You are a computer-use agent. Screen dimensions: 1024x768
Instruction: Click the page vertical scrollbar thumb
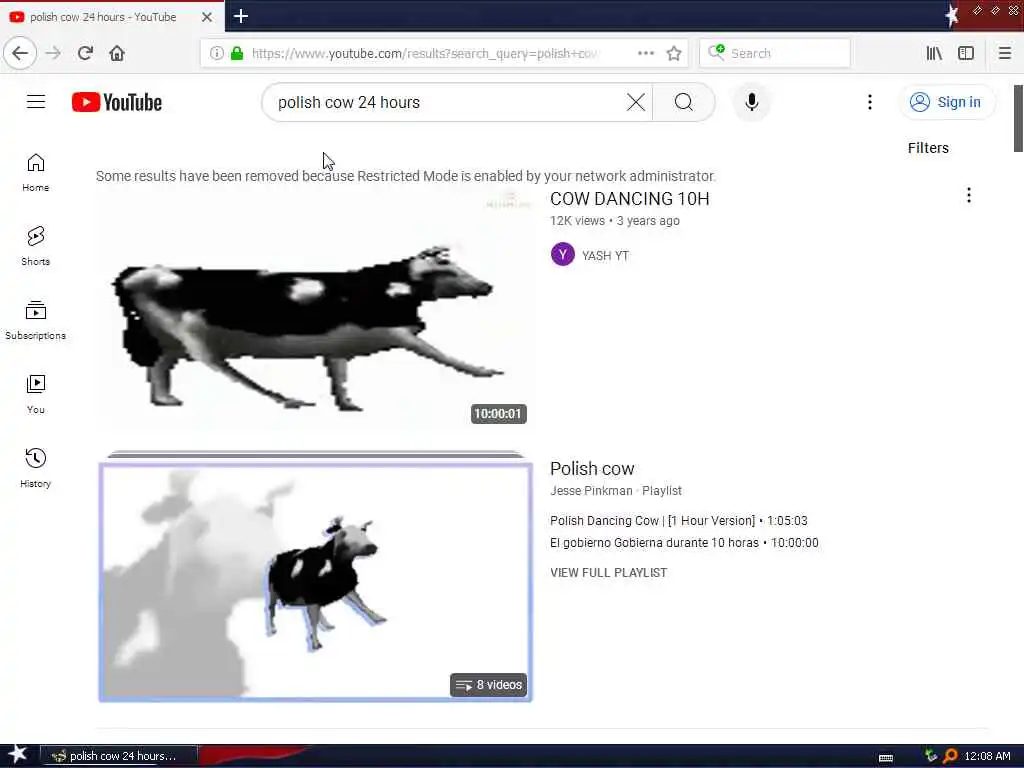[1018, 118]
